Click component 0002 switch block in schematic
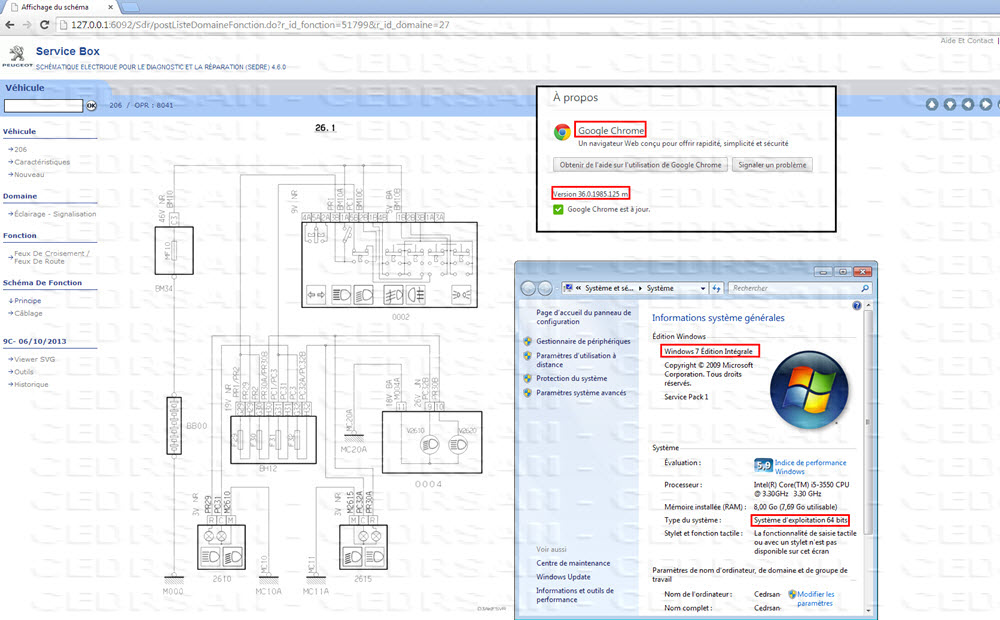This screenshot has width=1000, height=620. pos(389,265)
